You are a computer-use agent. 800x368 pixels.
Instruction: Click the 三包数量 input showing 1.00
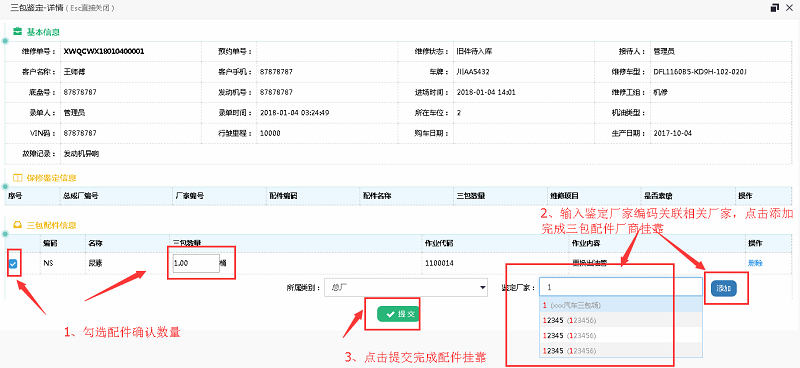196,263
